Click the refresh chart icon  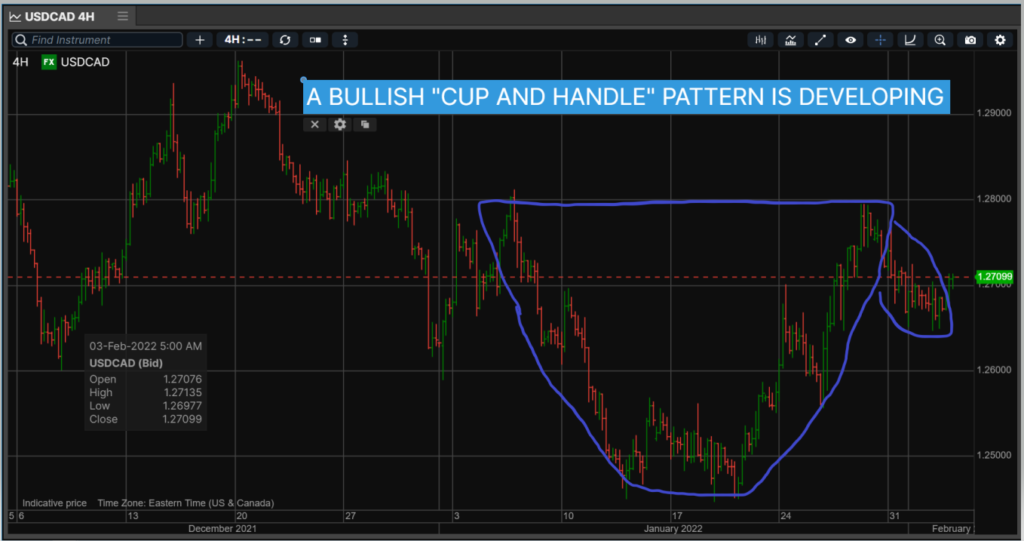tap(285, 40)
